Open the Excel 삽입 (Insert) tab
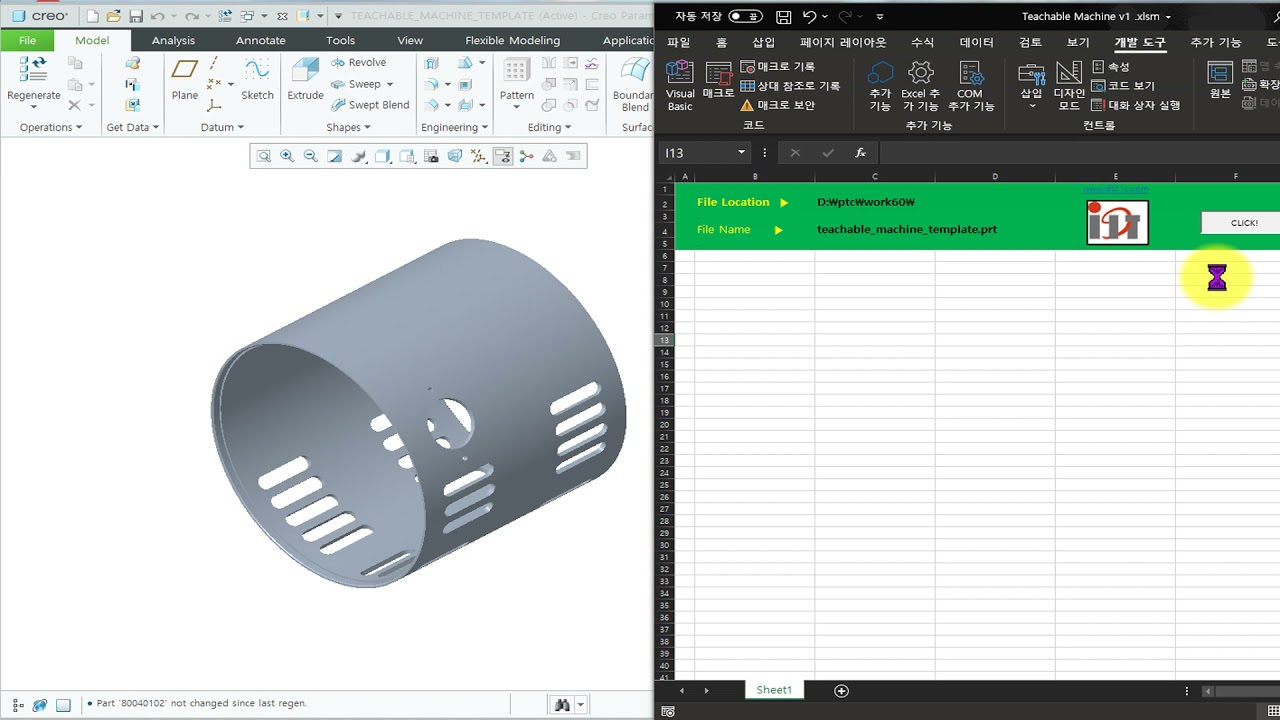Viewport: 1280px width, 720px height. pos(763,43)
